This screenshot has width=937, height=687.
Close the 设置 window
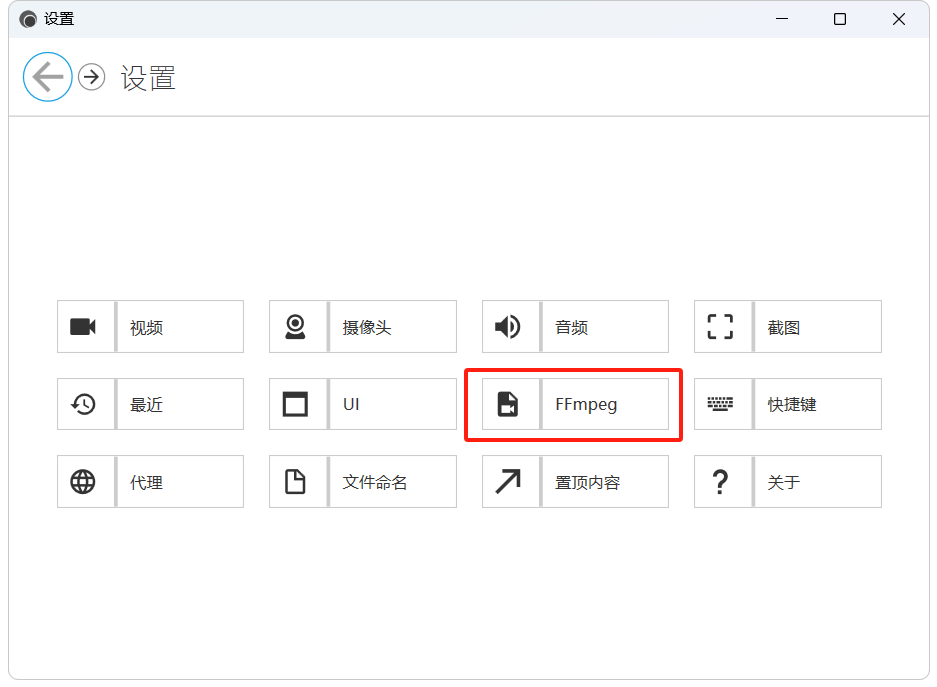[899, 19]
